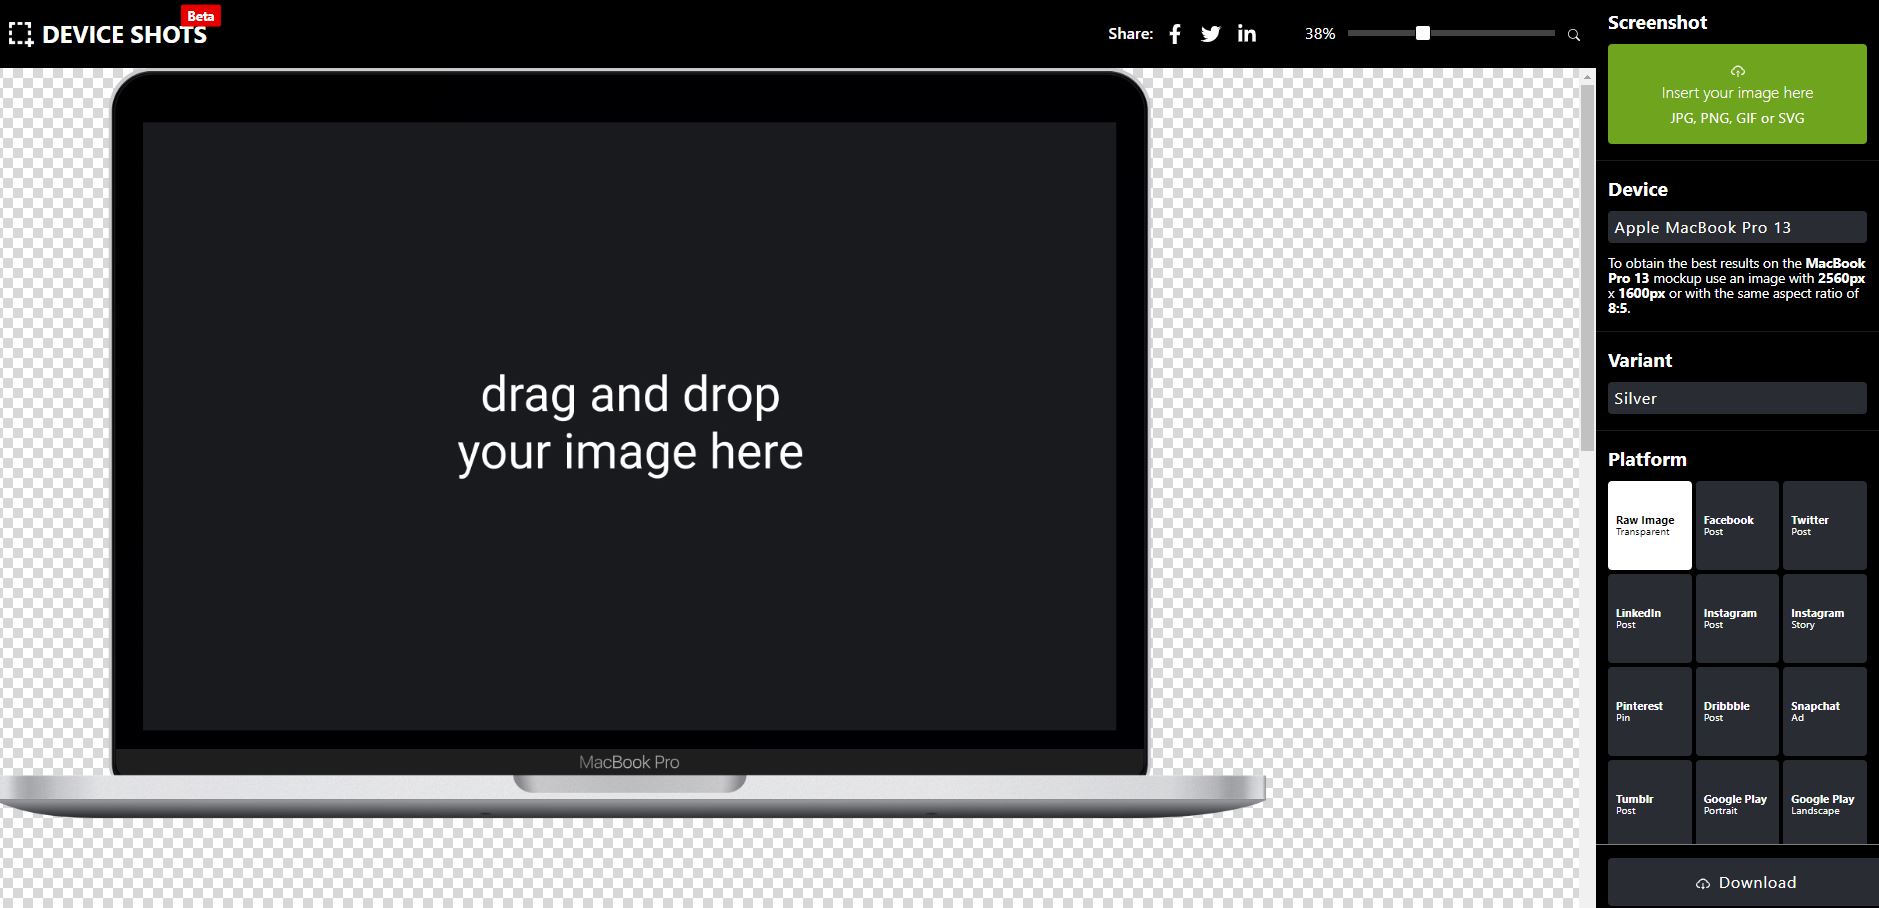Choose the Google Play Landscape platform
Viewport: 1879px width, 908px height.
[1824, 802]
